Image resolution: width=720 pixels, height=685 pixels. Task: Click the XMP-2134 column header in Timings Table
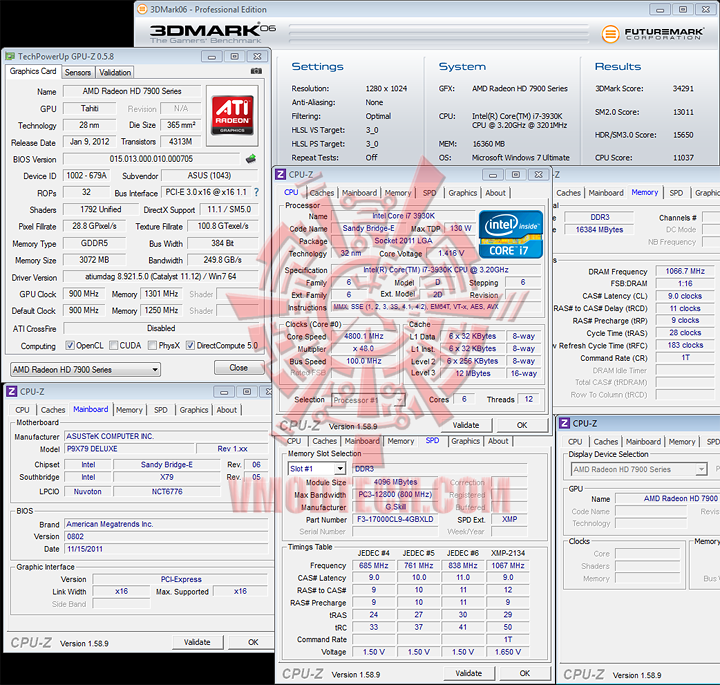[x=507, y=553]
